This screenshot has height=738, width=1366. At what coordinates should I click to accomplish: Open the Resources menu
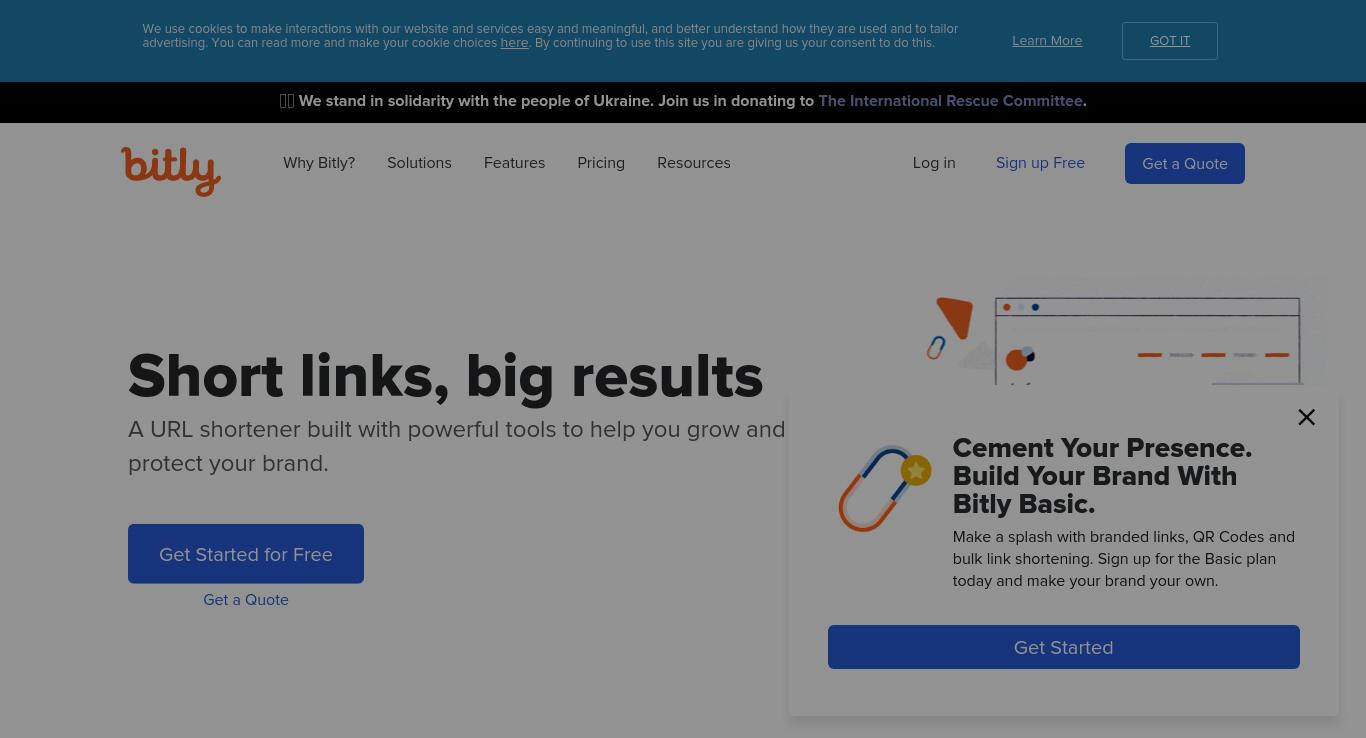(x=694, y=163)
